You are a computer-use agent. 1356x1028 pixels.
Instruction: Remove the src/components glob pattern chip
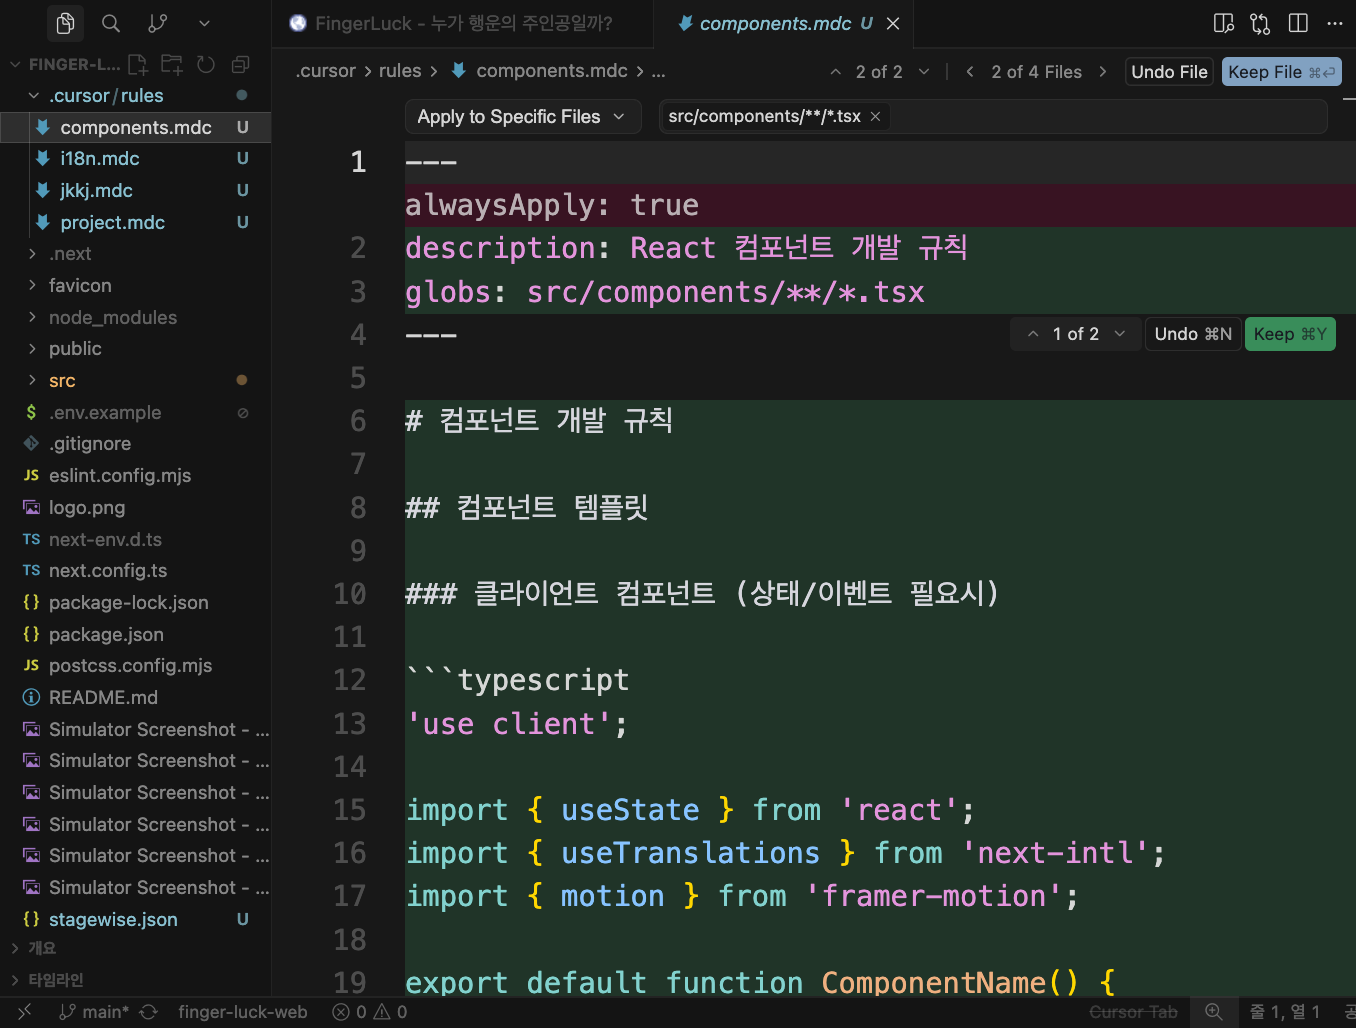pos(875,117)
